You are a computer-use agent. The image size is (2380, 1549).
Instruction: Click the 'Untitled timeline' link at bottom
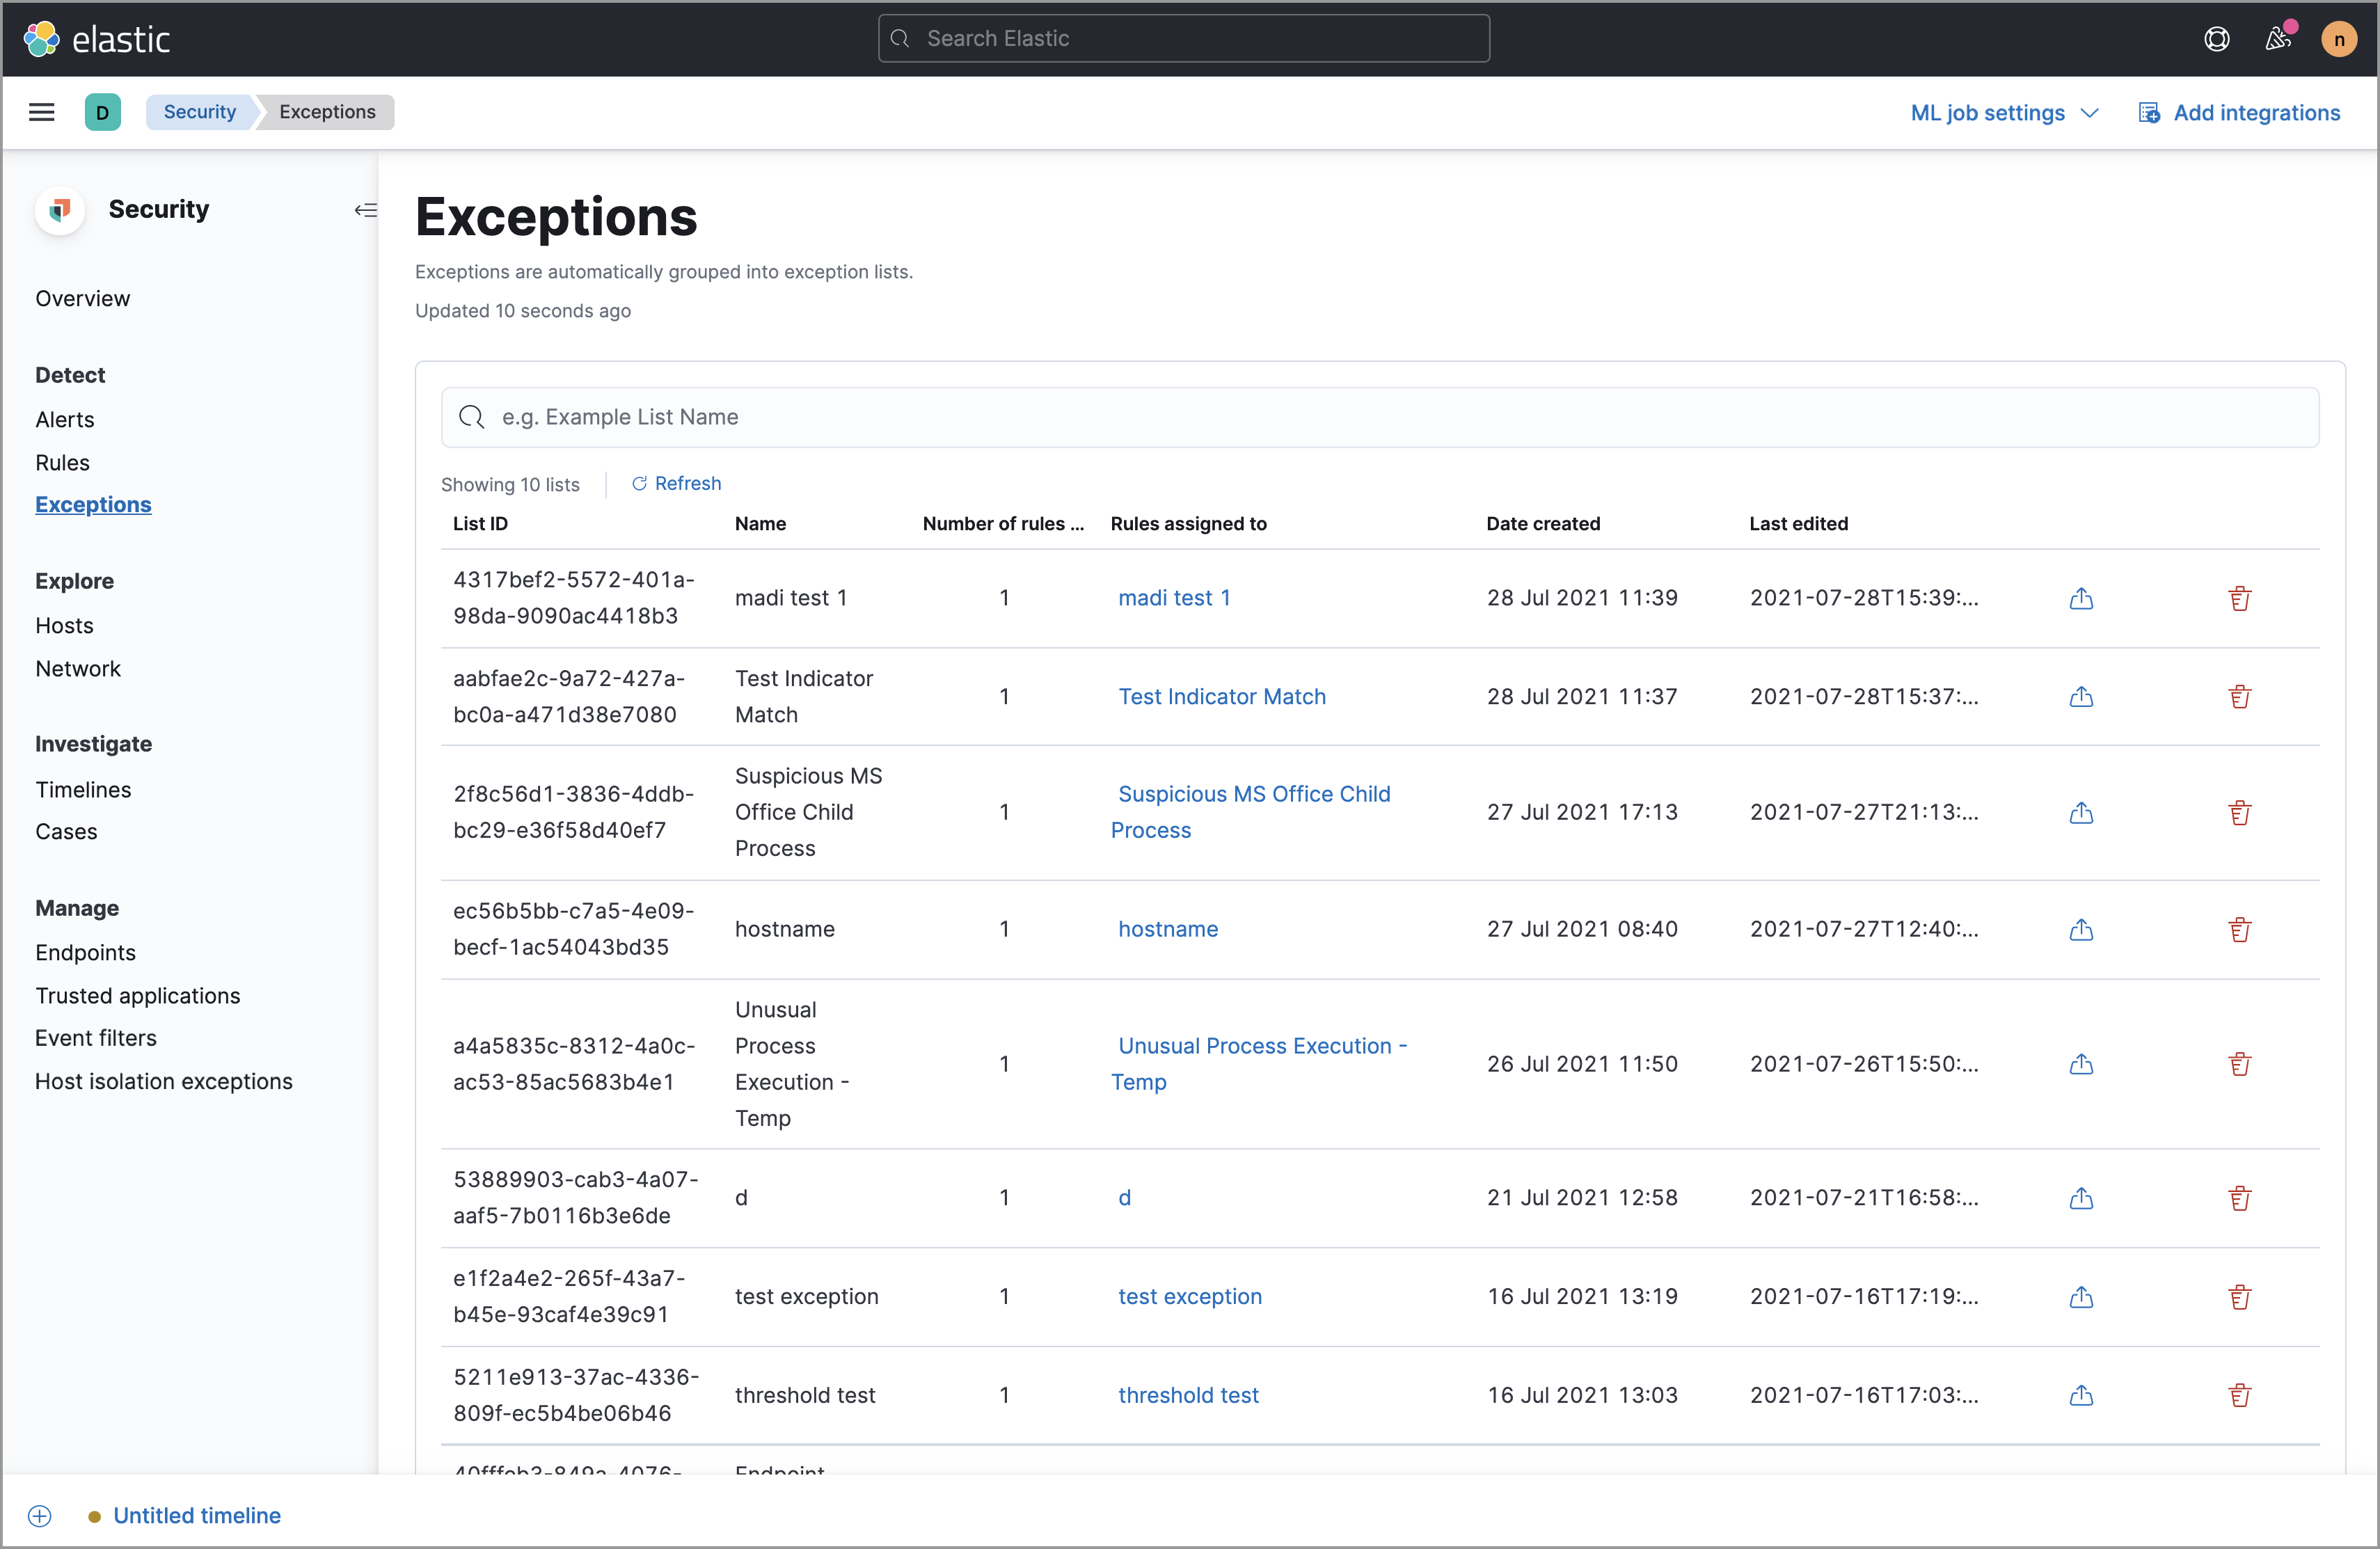coord(196,1514)
